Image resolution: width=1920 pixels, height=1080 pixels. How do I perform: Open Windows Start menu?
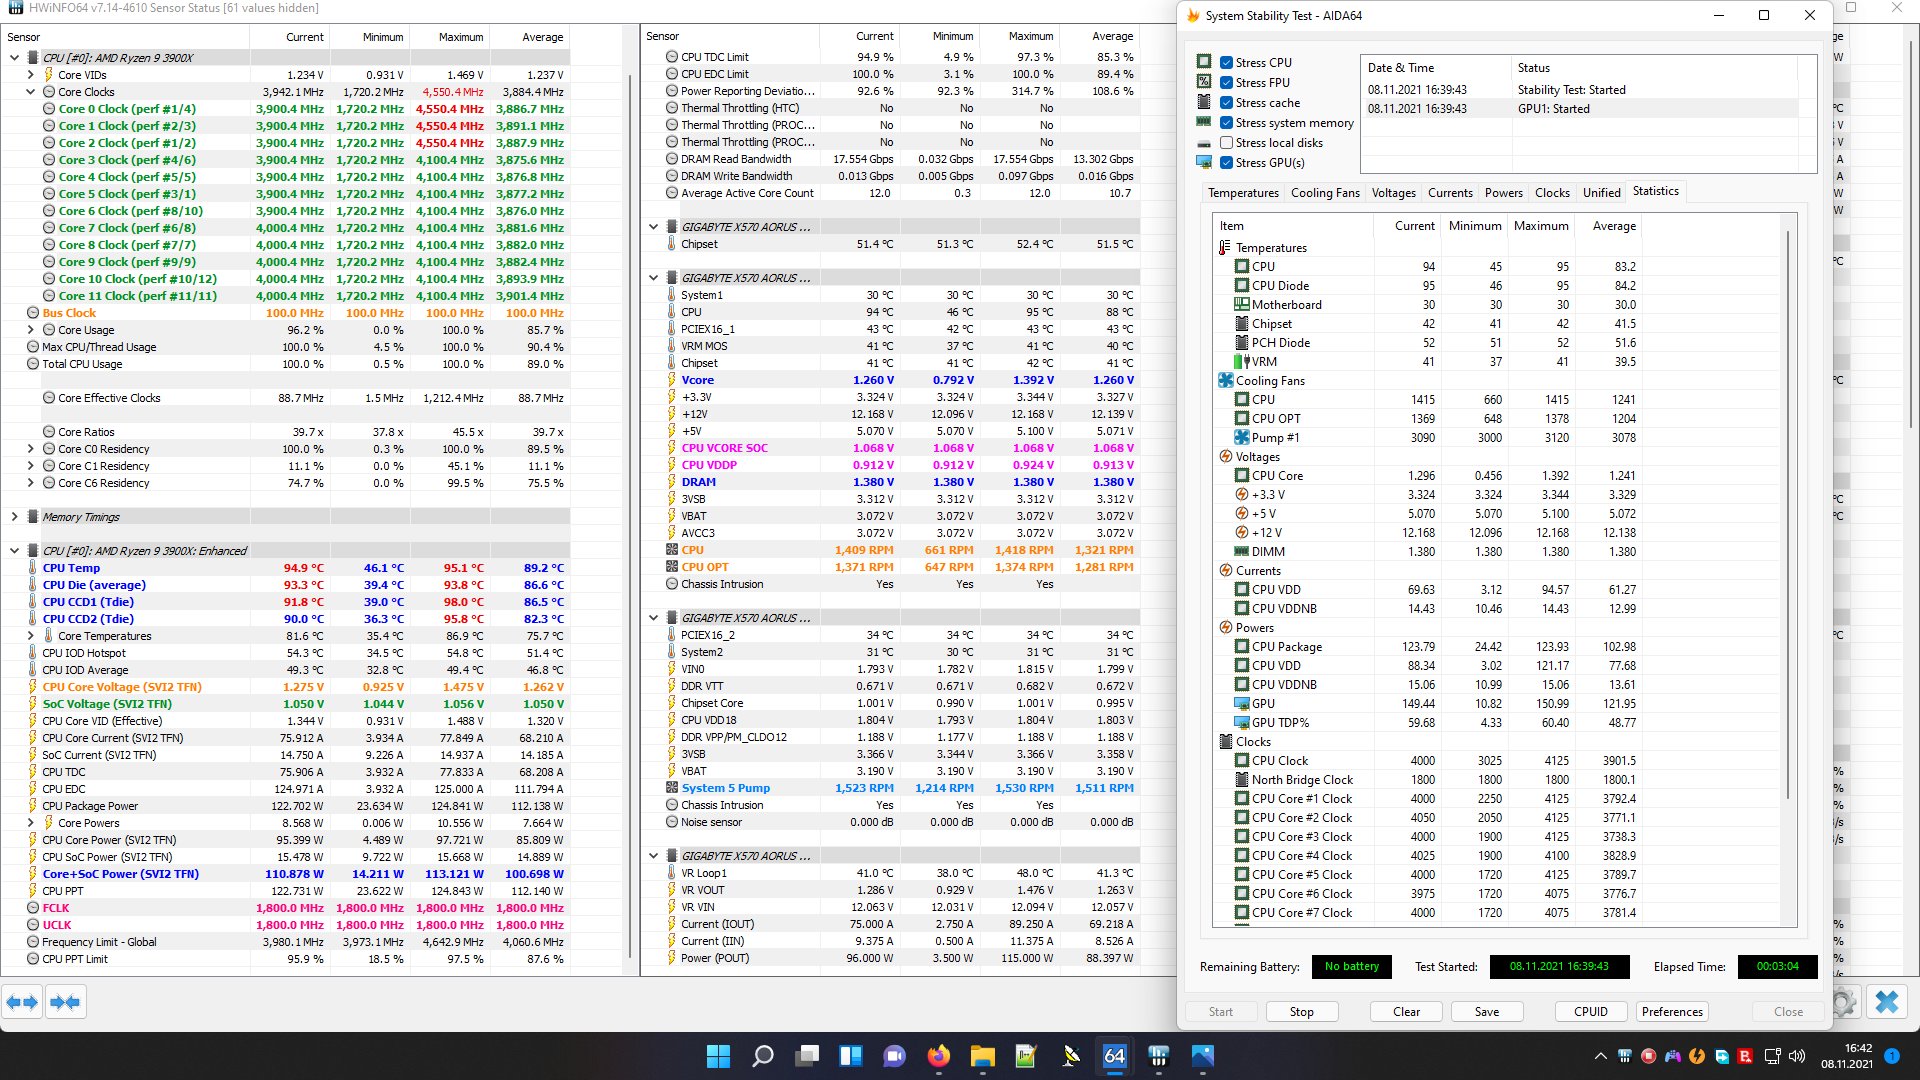tap(718, 1056)
